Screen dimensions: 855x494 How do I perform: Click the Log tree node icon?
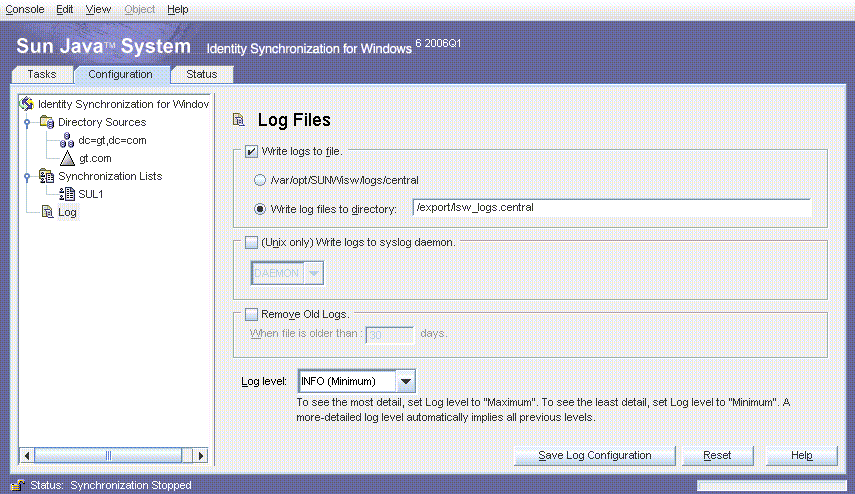[47, 212]
